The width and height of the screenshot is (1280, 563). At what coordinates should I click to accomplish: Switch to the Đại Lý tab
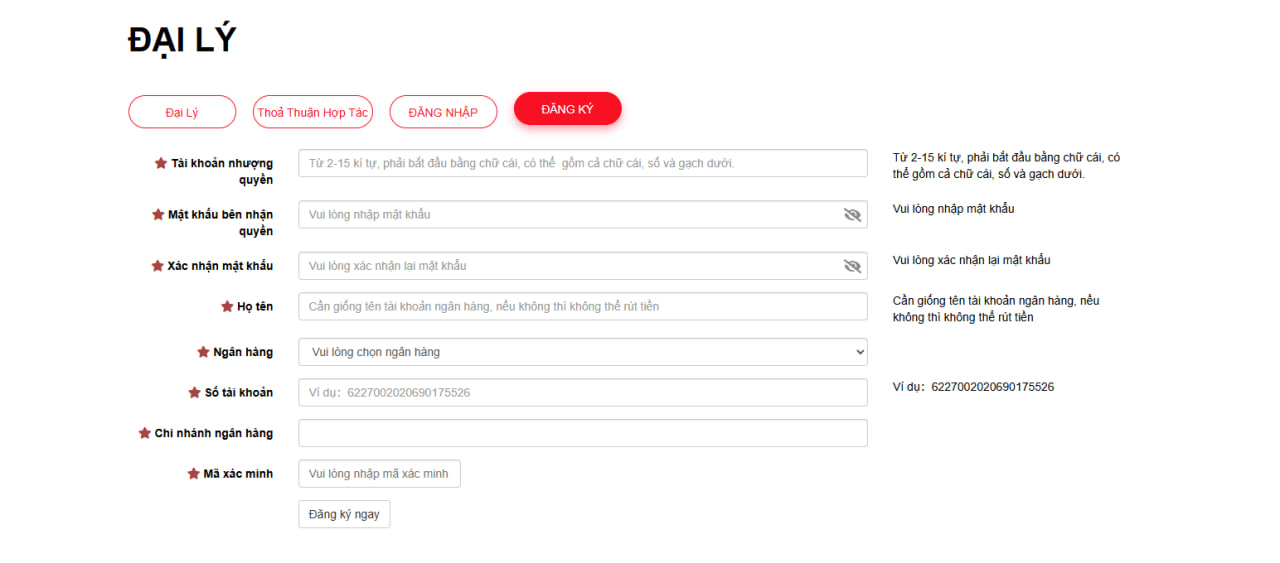pos(182,112)
